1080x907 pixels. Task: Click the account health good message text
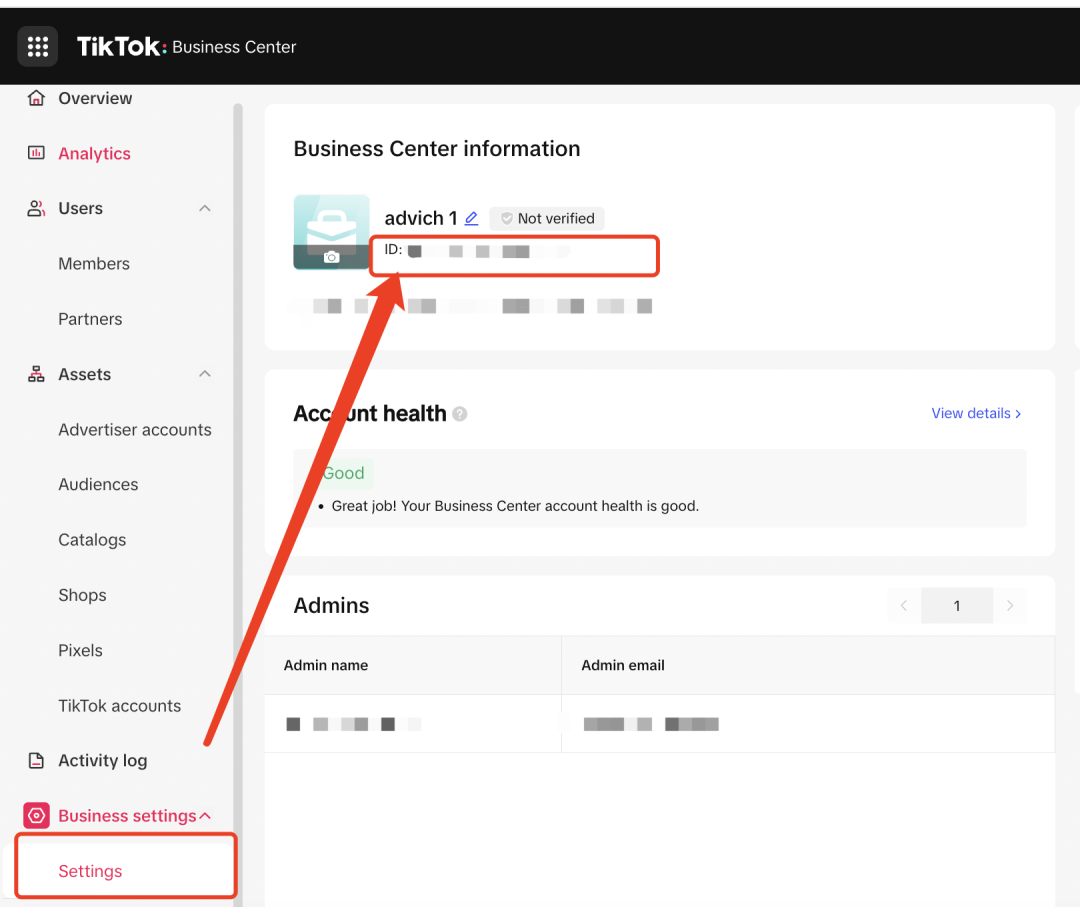point(515,505)
